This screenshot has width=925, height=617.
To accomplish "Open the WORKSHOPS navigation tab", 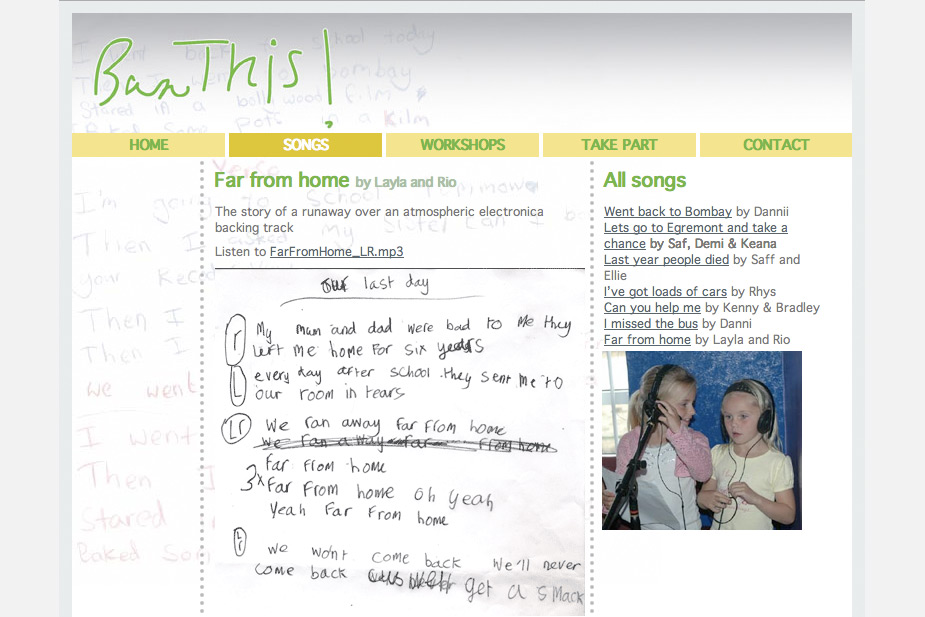I will click(x=462, y=145).
